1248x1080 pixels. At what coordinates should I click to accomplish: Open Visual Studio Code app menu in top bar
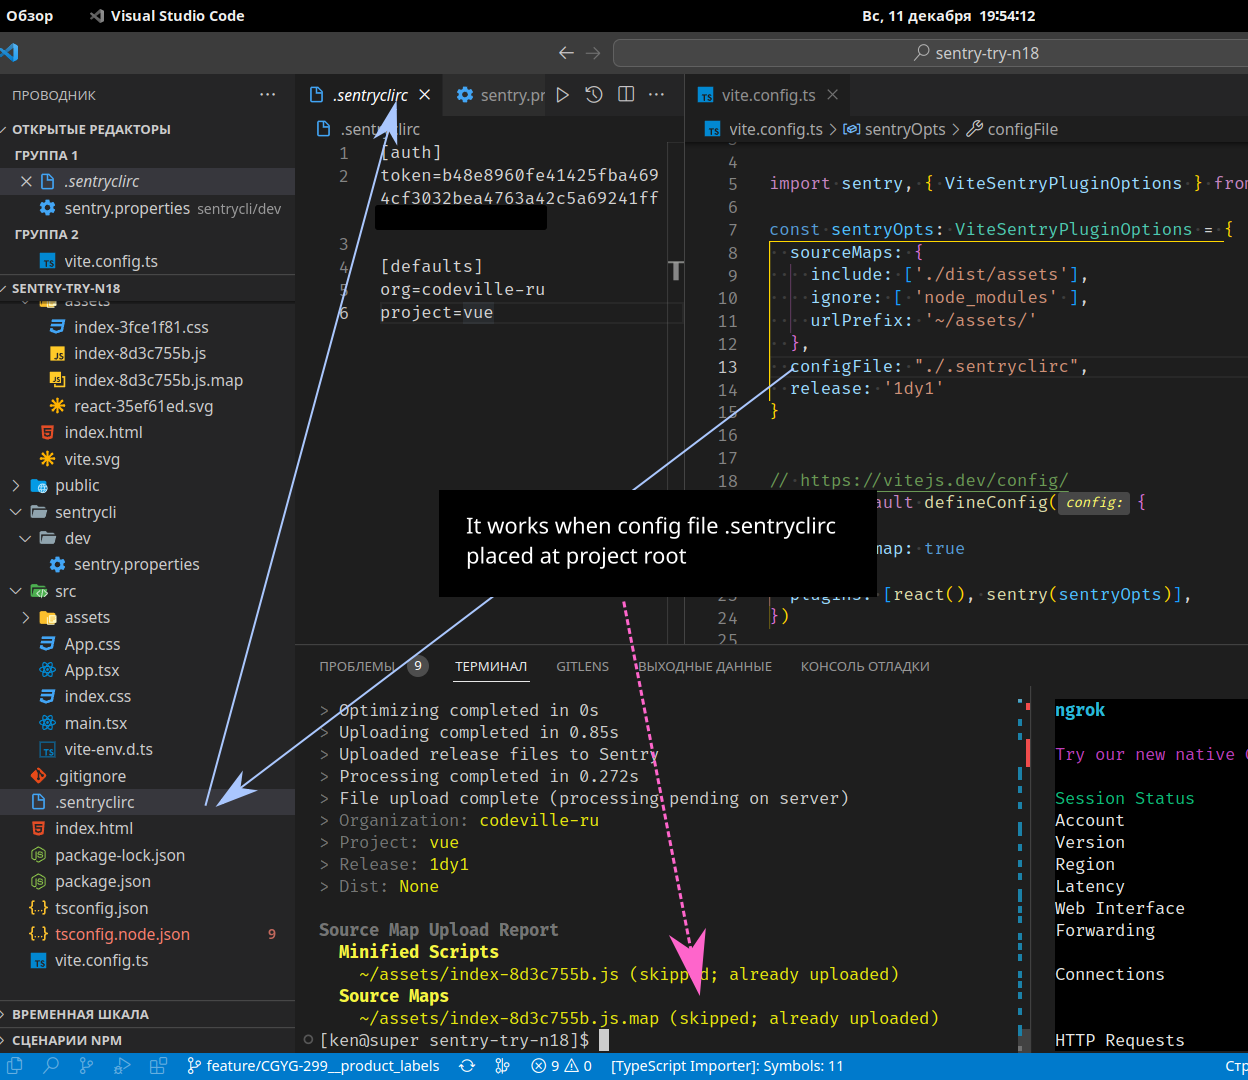tap(167, 16)
